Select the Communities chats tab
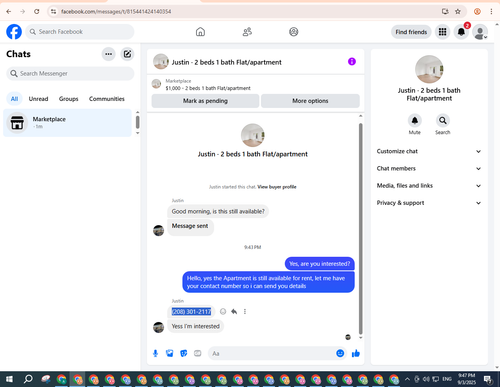 click(x=107, y=99)
